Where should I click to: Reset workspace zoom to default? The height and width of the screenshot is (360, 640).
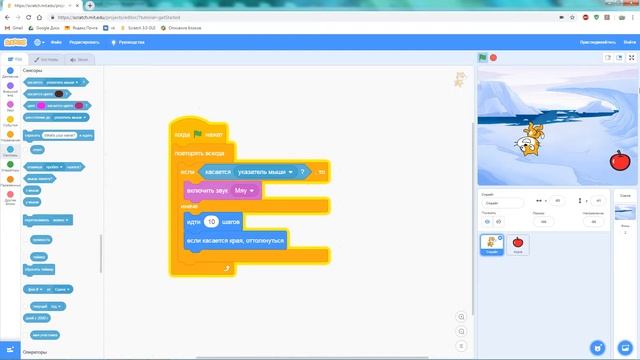coord(461,346)
